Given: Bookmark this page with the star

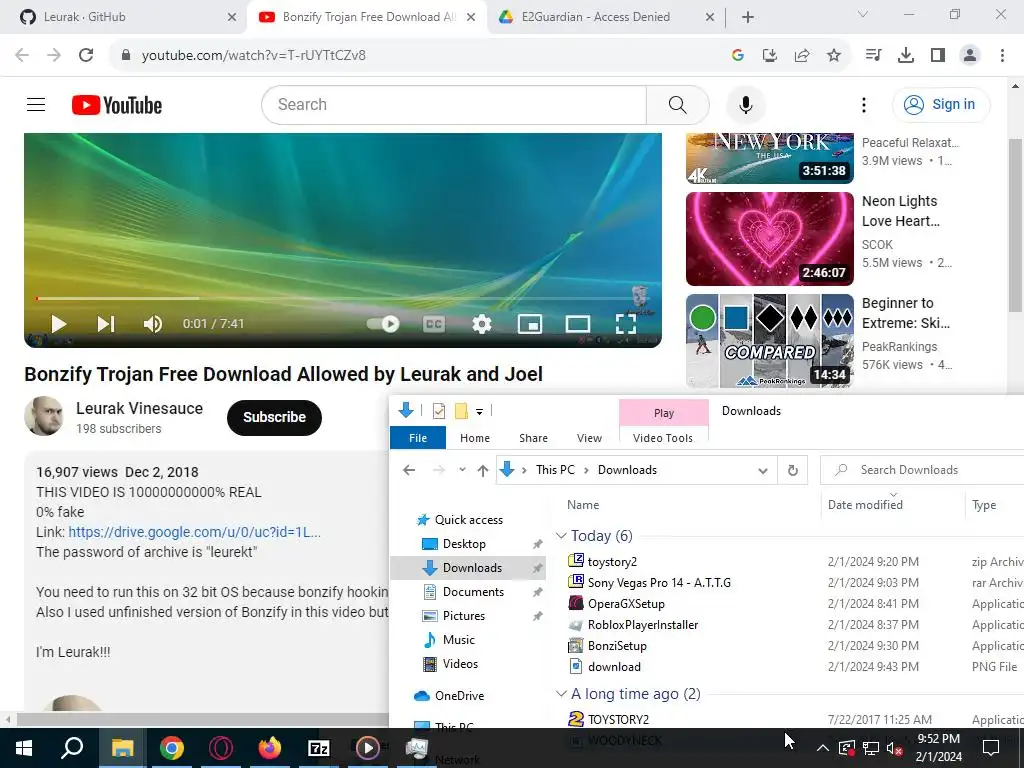Looking at the screenshot, I should pyautogui.click(x=834, y=56).
